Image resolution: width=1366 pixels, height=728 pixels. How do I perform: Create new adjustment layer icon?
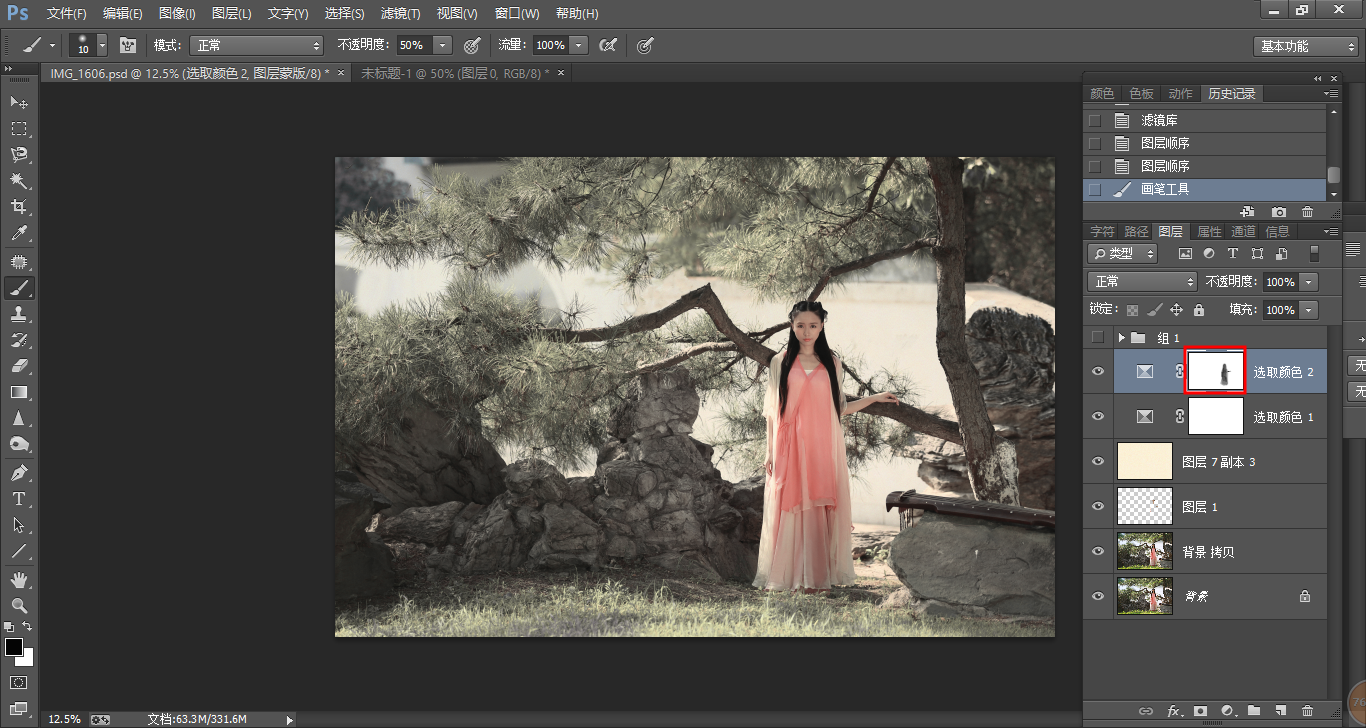coord(1228,711)
